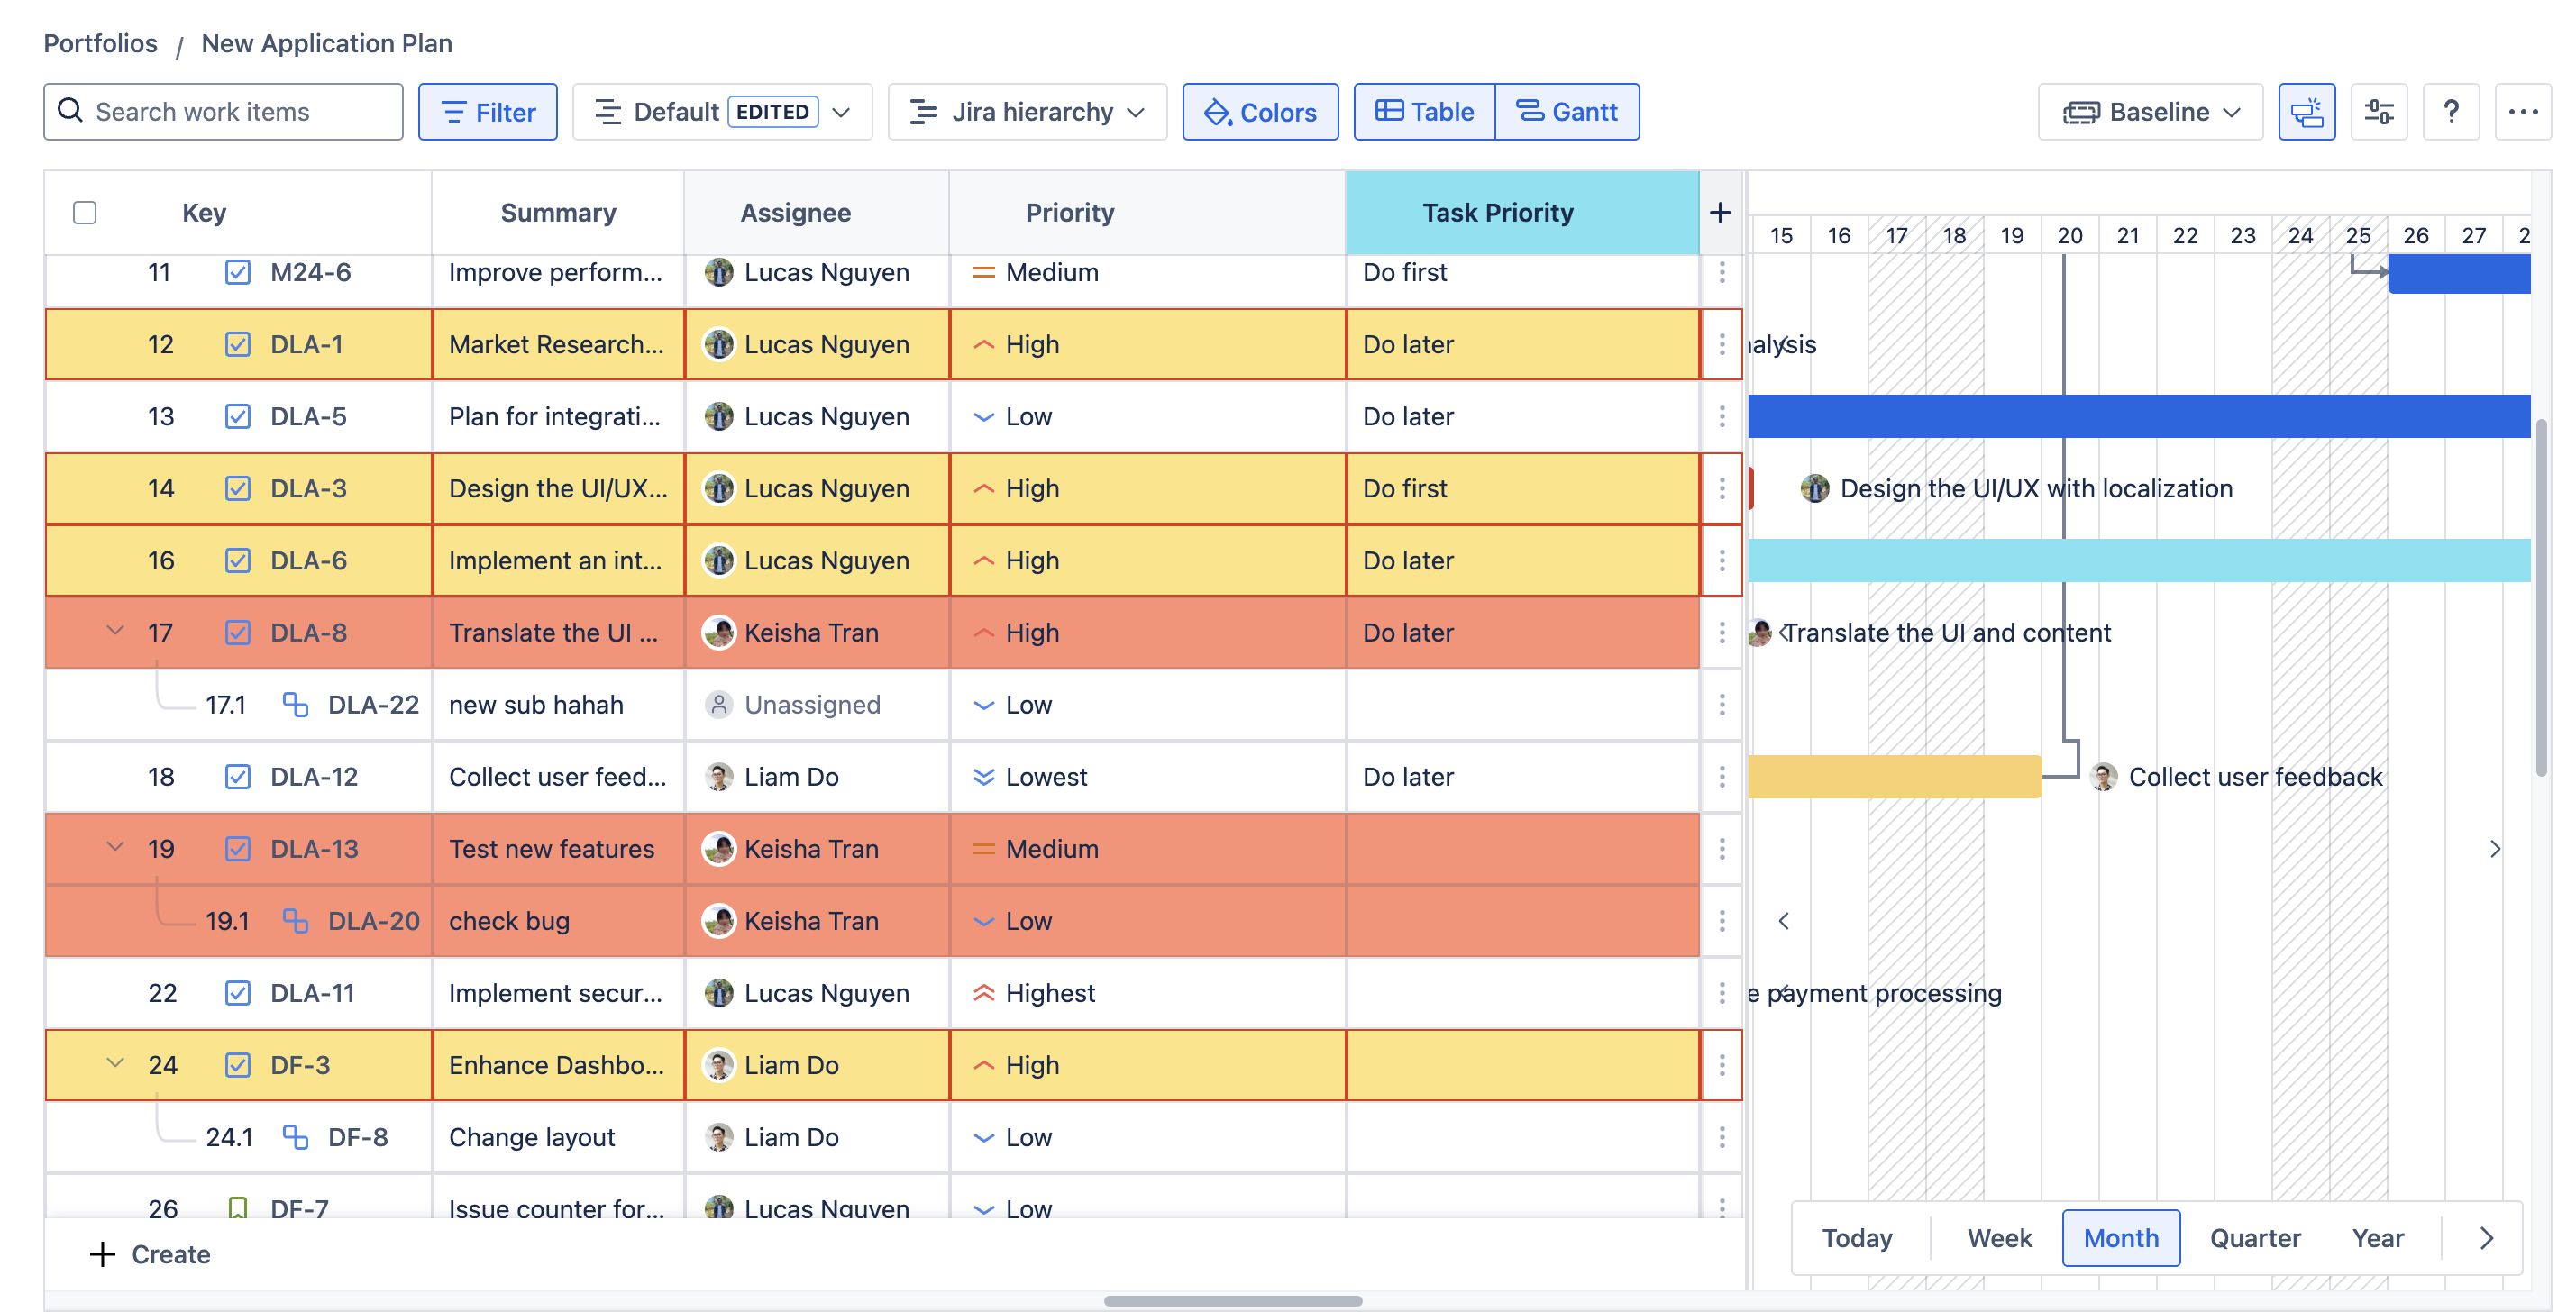Toggle the Table view button
This screenshot has height=1312, width=2576.
point(1424,112)
